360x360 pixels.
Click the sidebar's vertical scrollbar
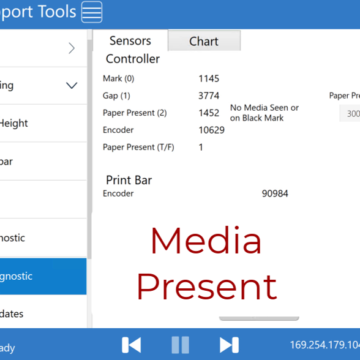pyautogui.click(x=89, y=148)
